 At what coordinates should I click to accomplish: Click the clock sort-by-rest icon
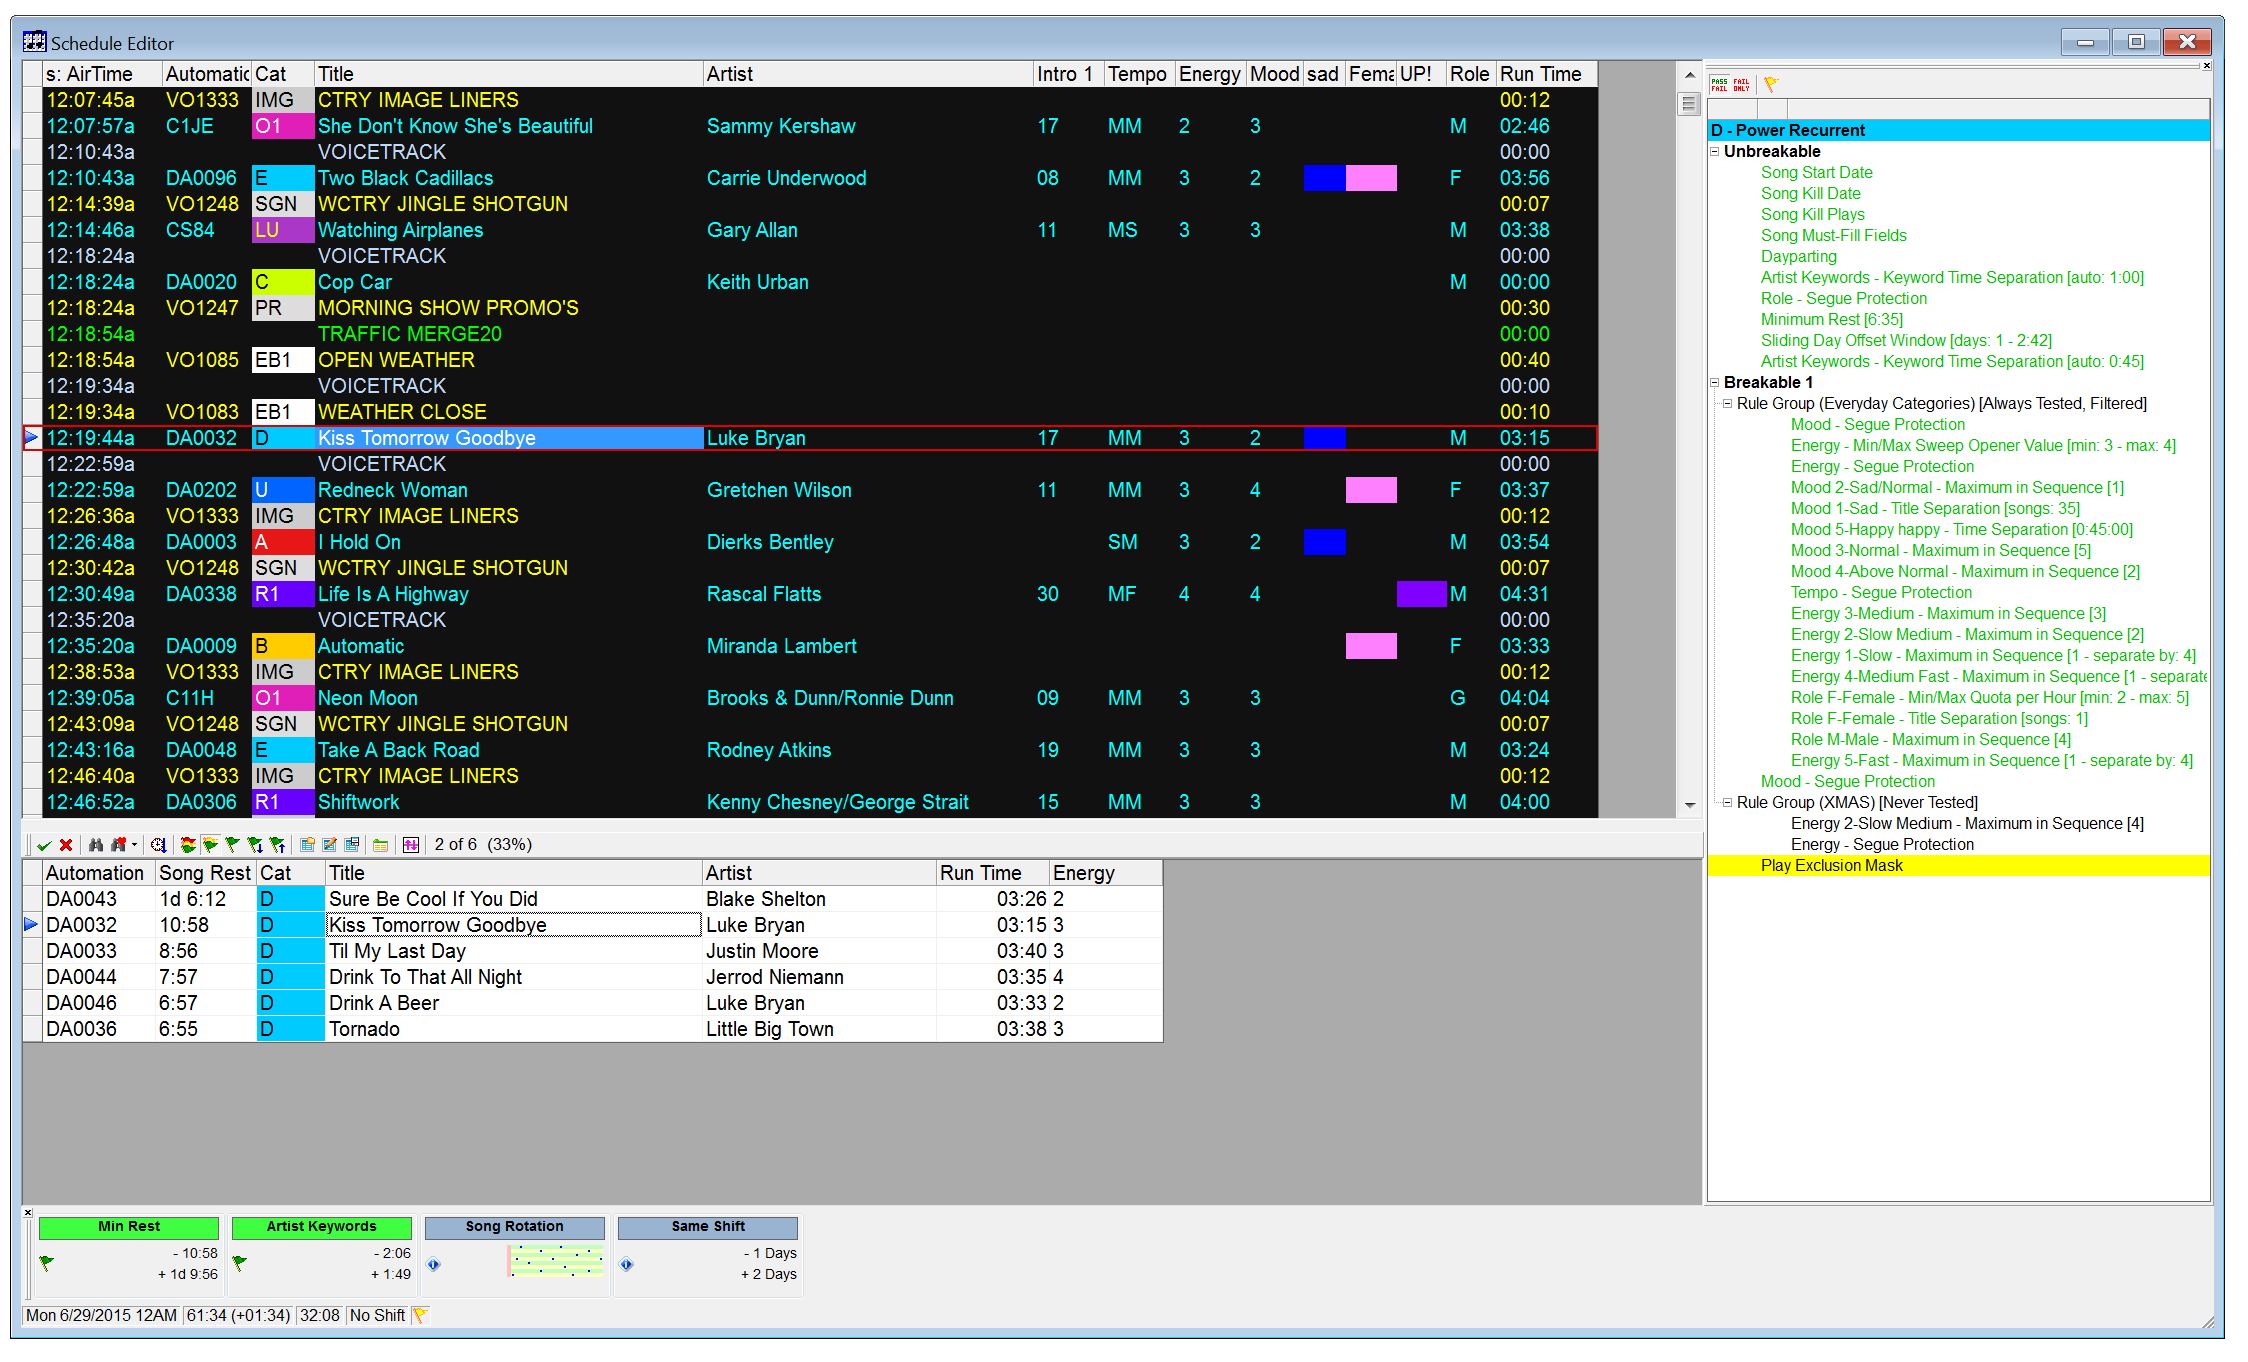[x=158, y=845]
